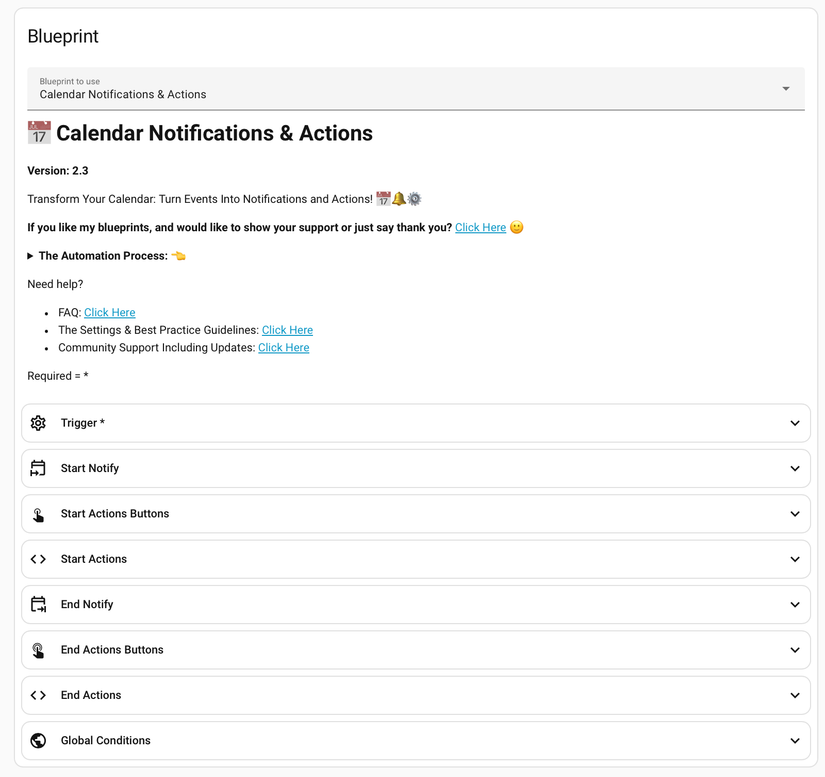
Task: Click the globe icon on Global Conditions
Action: point(38,740)
